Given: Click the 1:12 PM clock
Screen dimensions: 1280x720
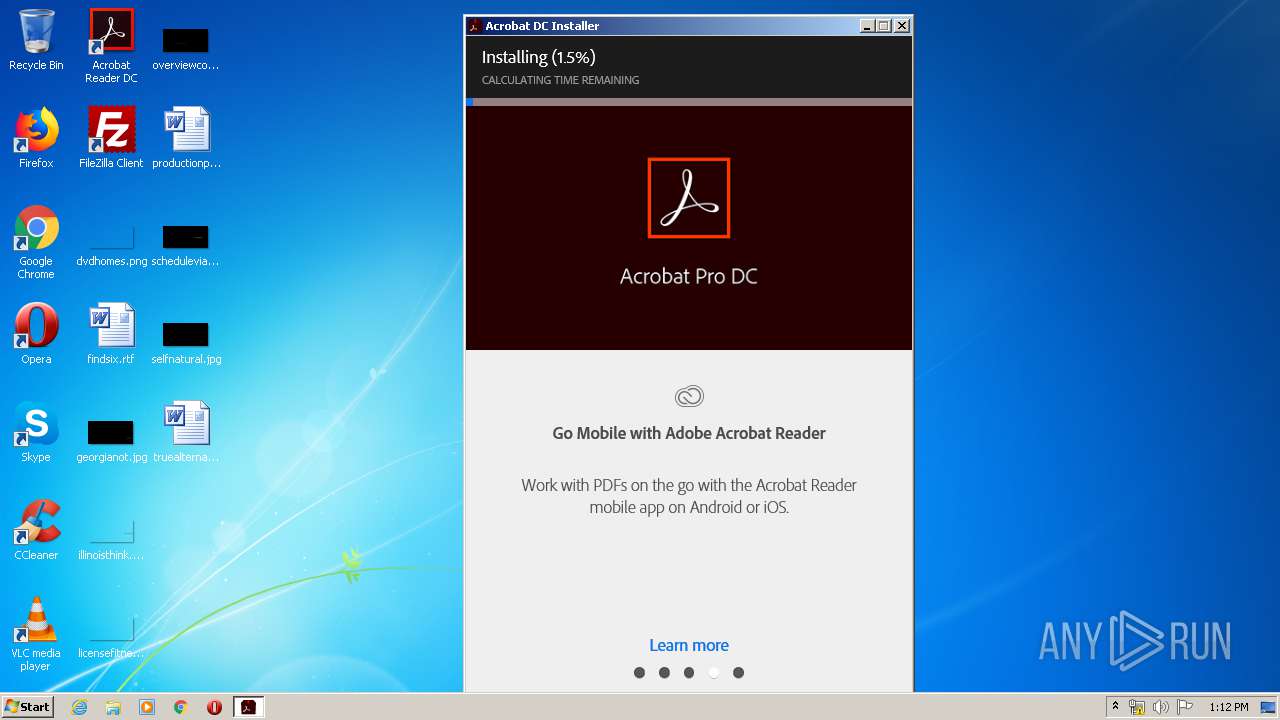Looking at the screenshot, I should (x=1228, y=707).
